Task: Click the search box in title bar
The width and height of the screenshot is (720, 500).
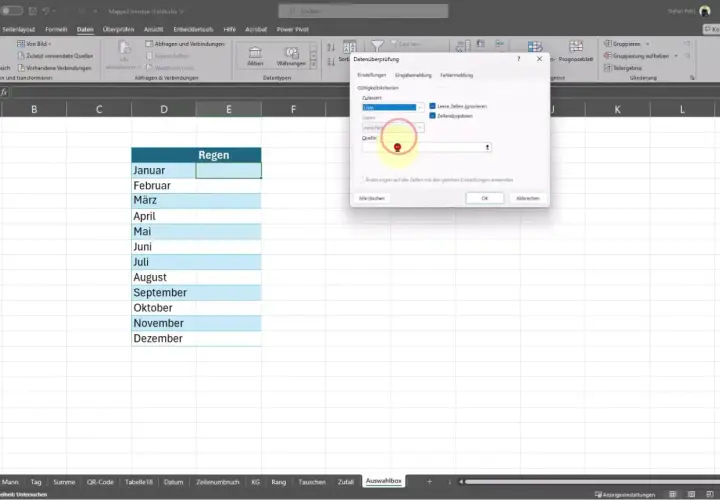Action: pos(363,11)
